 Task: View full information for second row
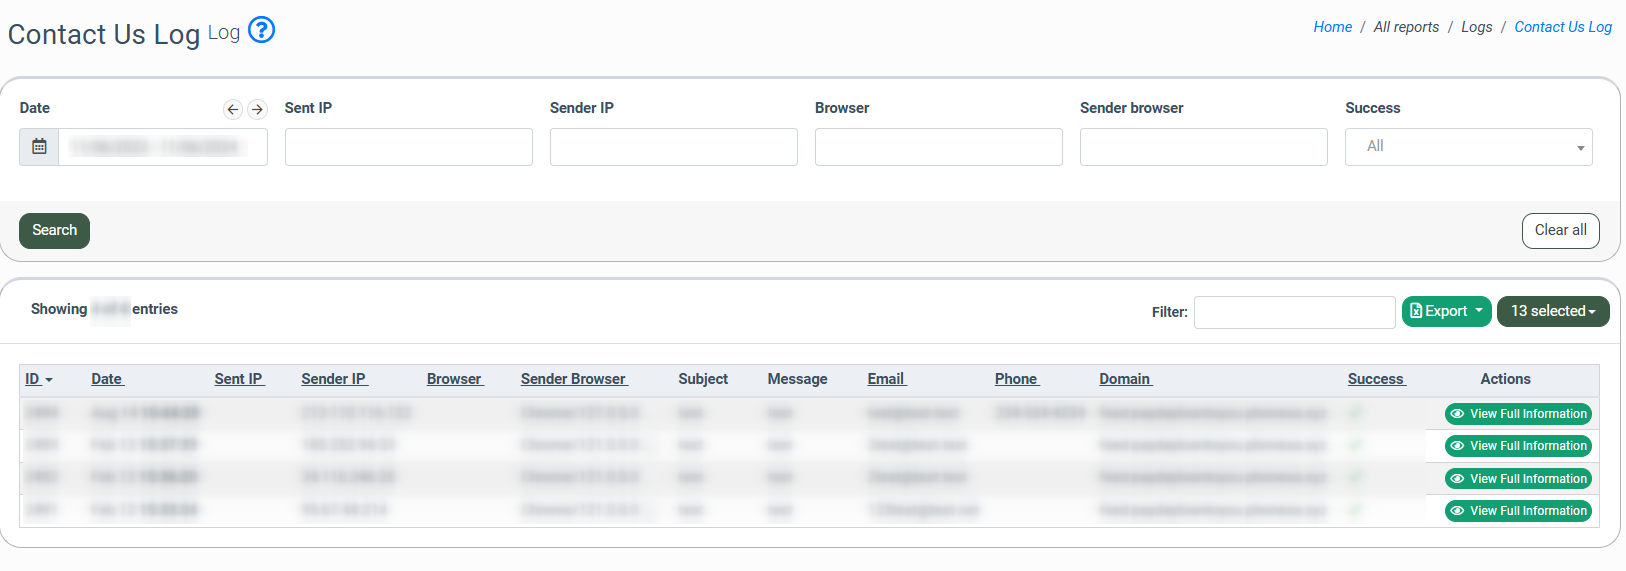click(1517, 446)
